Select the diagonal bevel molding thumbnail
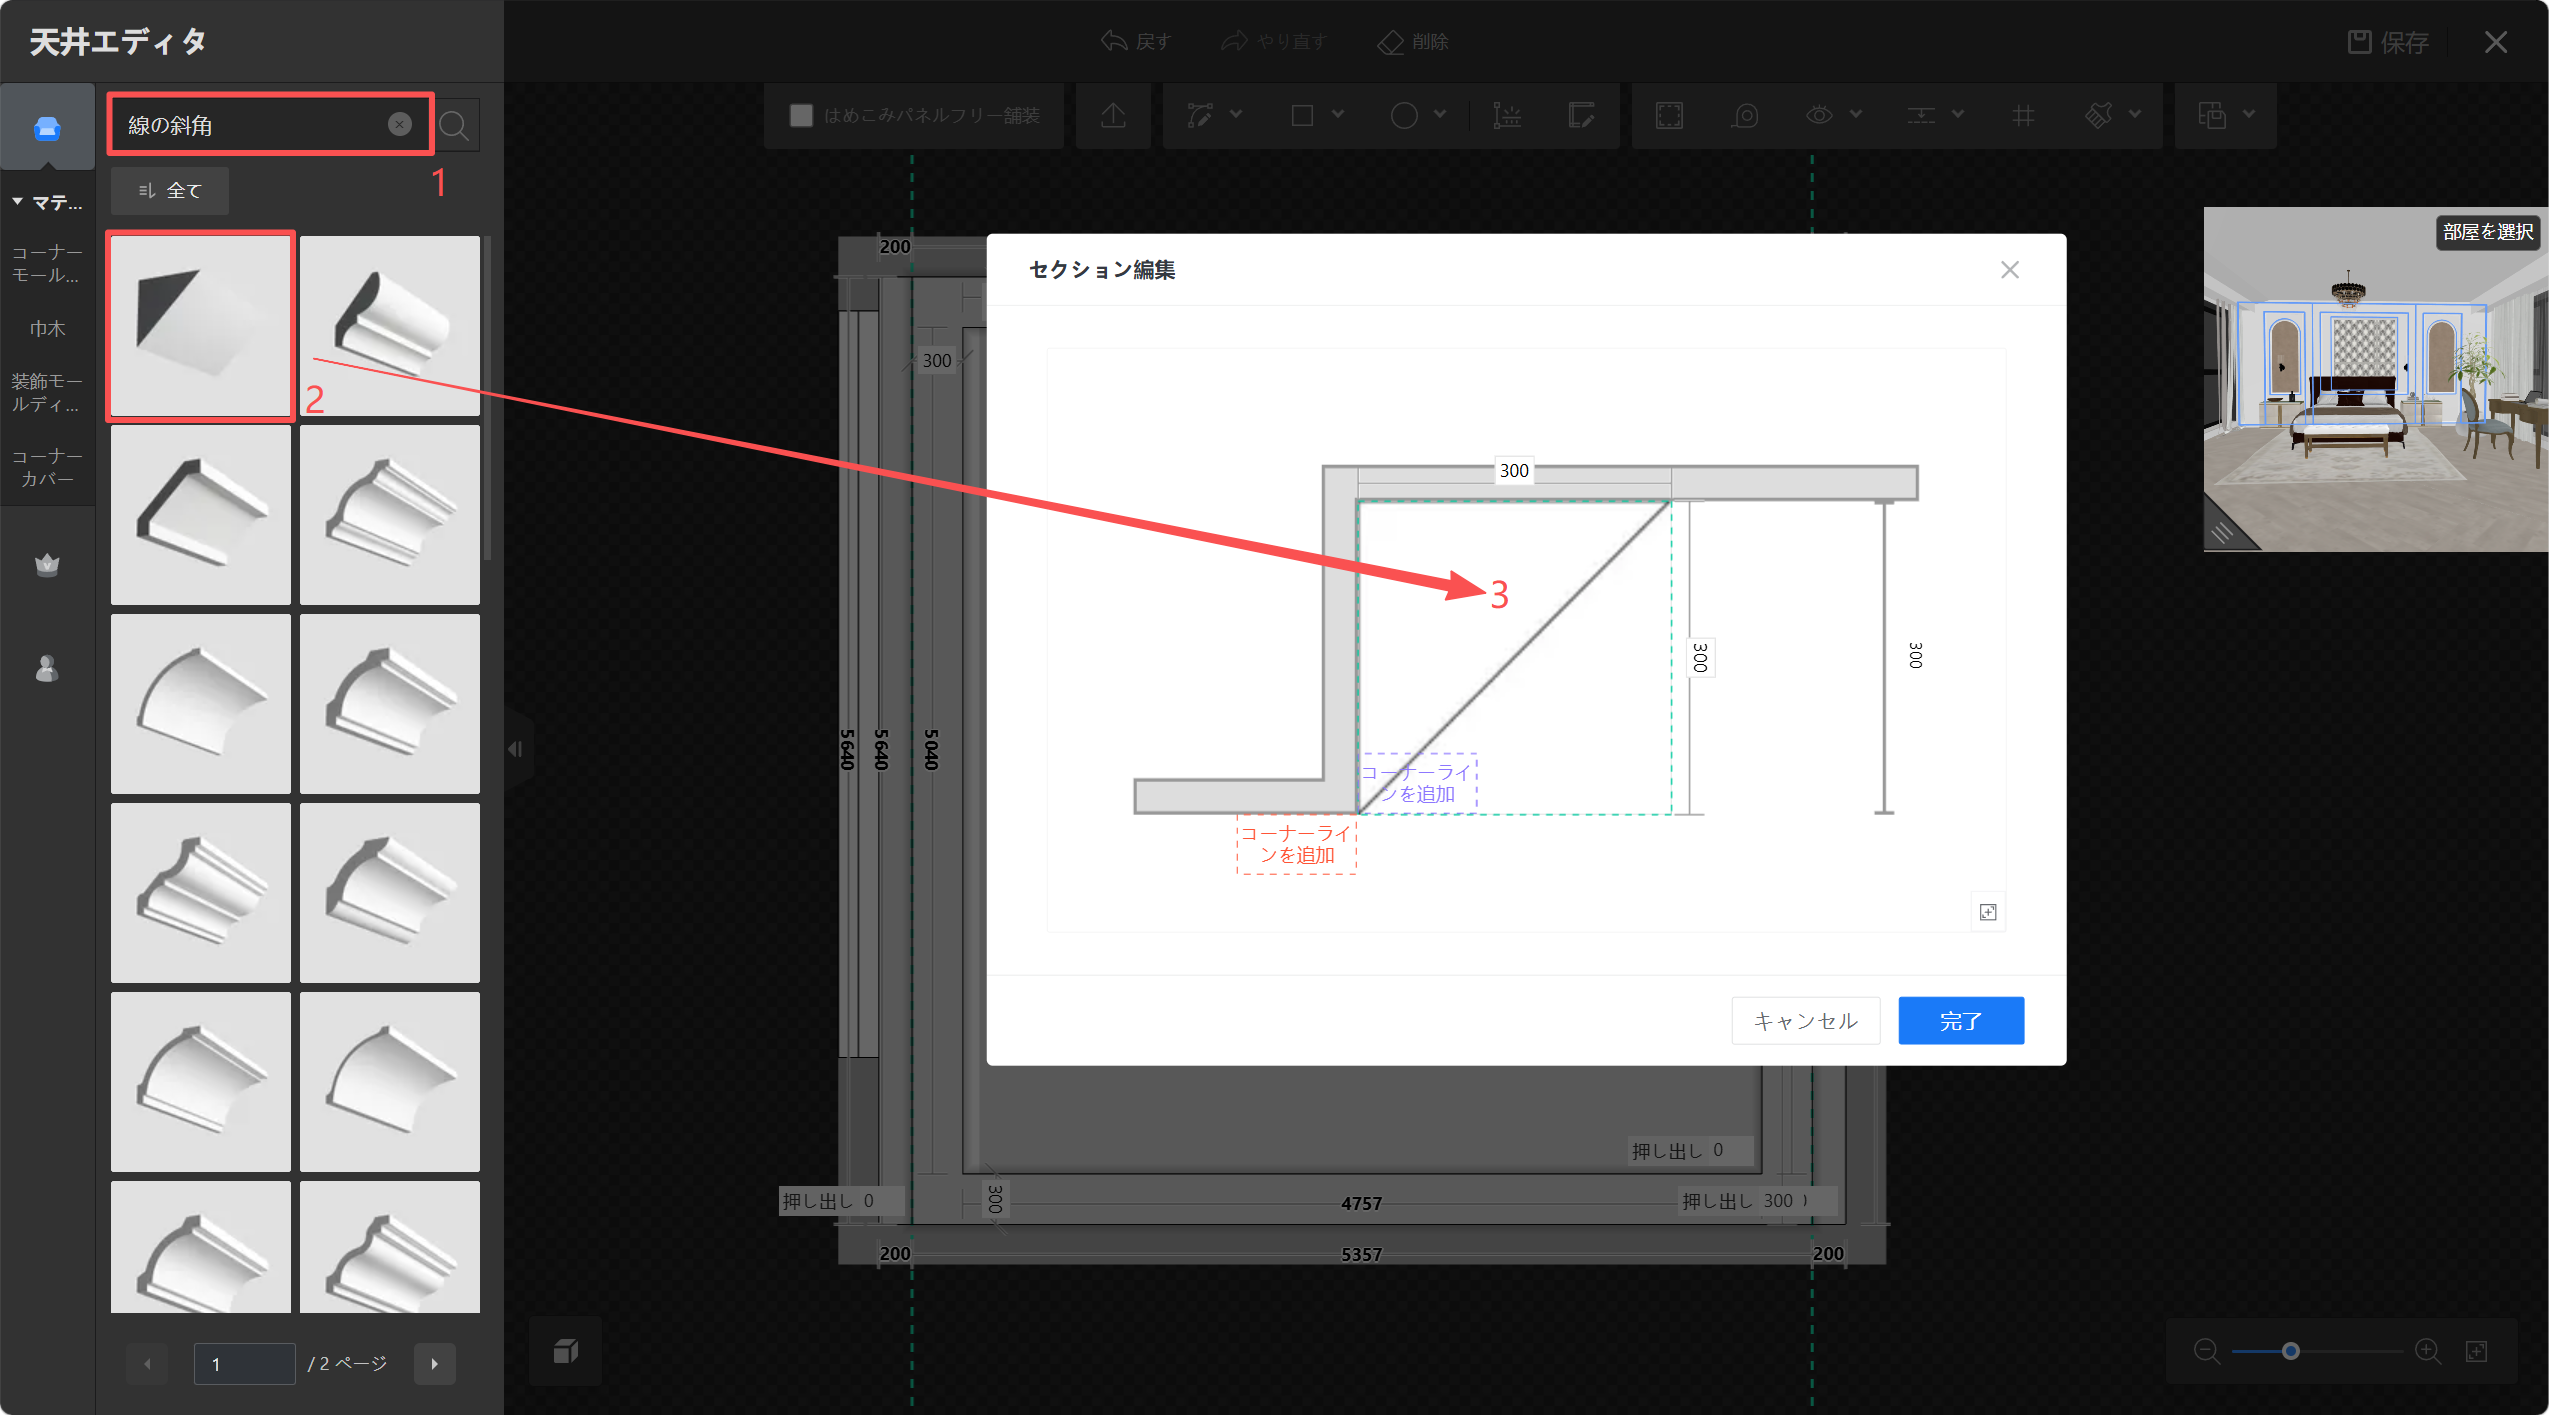2549x1415 pixels. click(201, 325)
